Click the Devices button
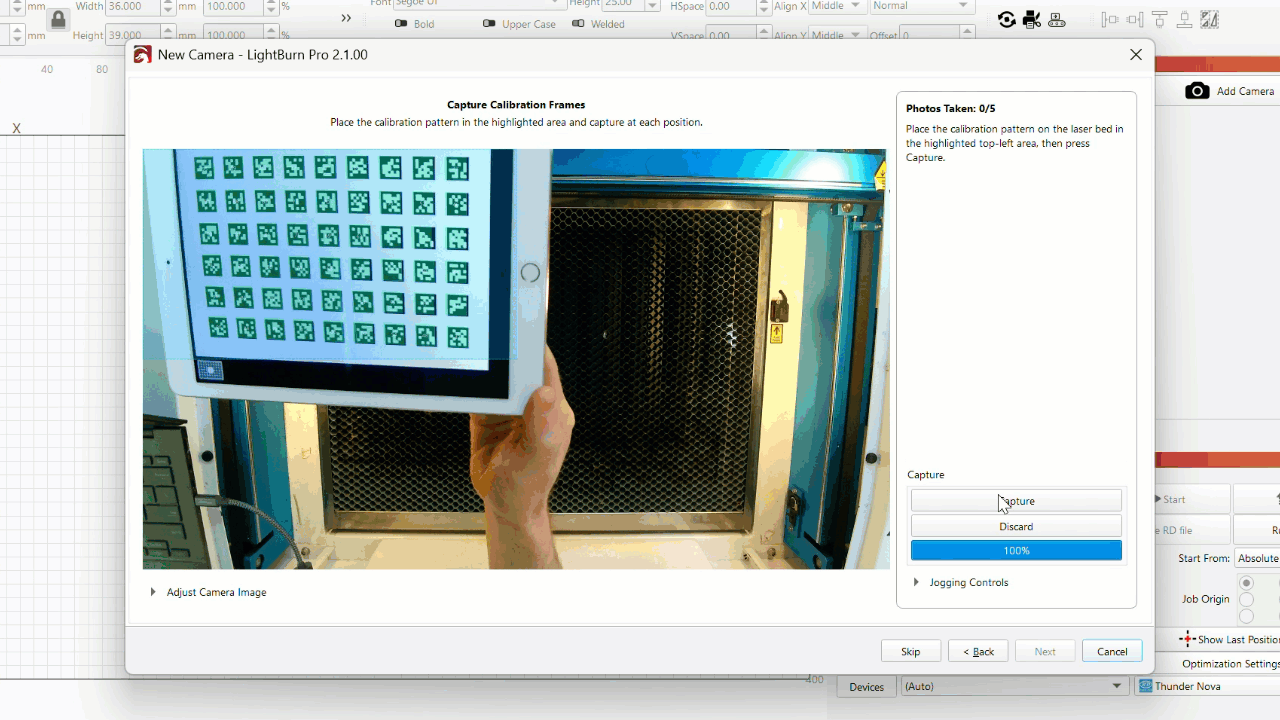The image size is (1280, 720). click(866, 686)
